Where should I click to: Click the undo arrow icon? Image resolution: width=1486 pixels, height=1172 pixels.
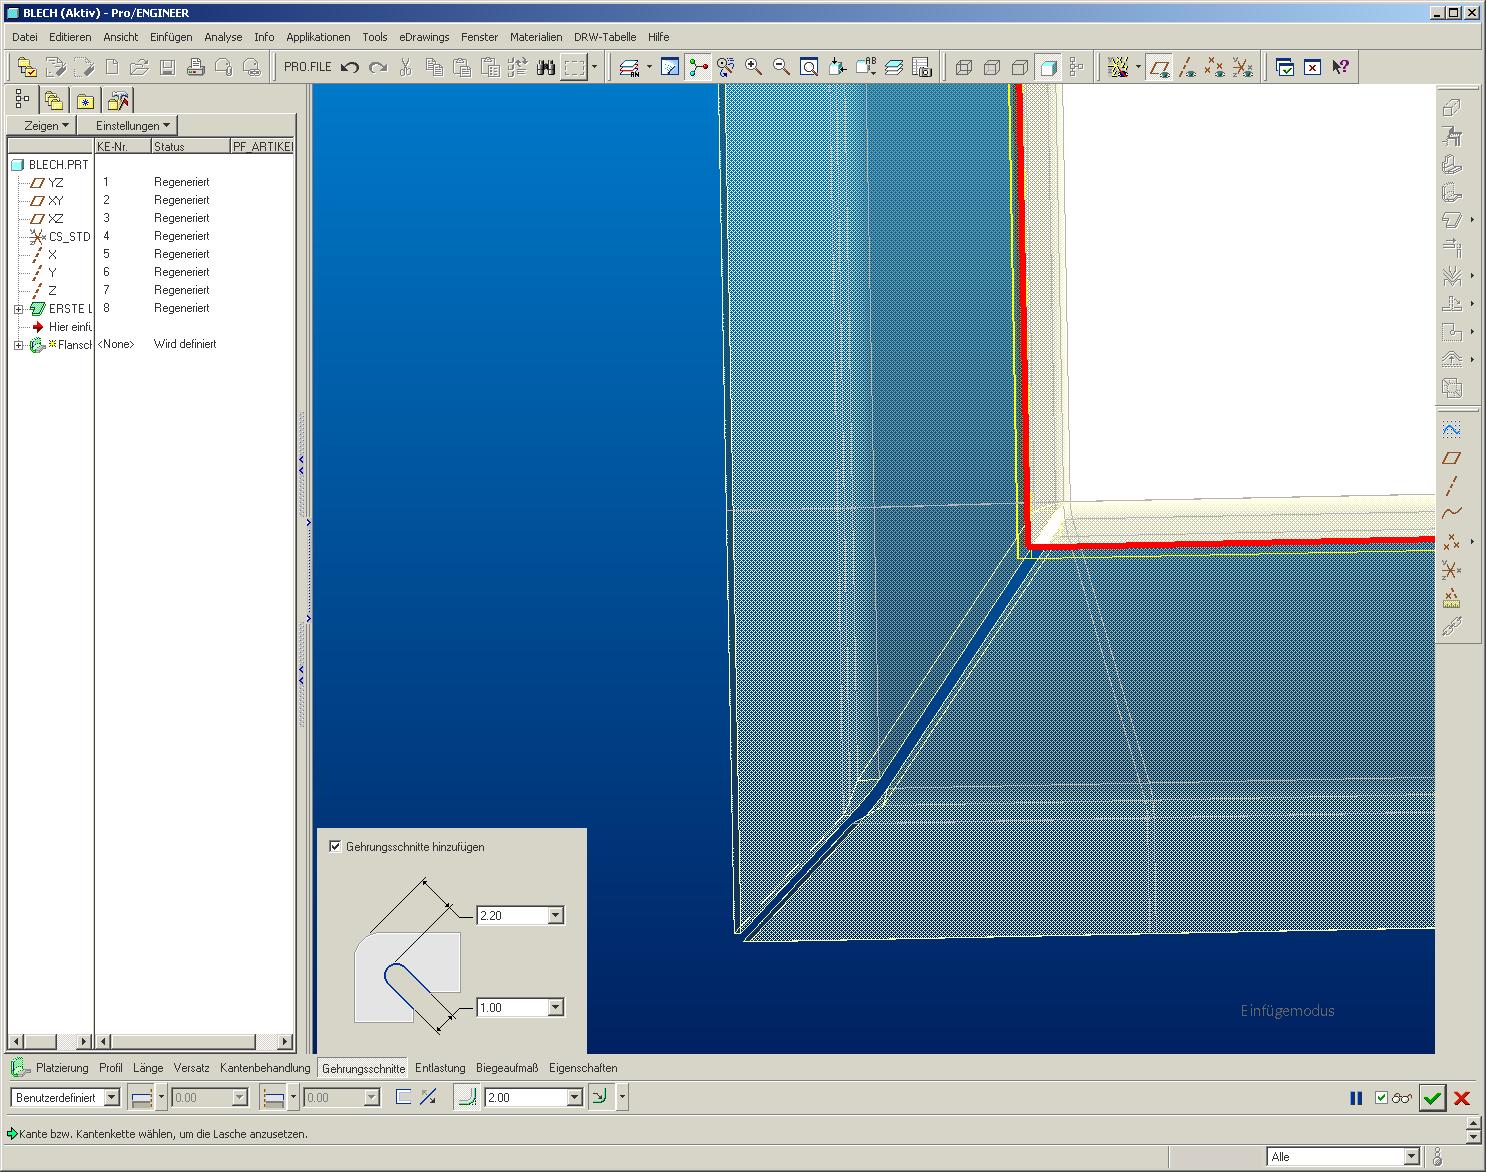click(x=350, y=67)
